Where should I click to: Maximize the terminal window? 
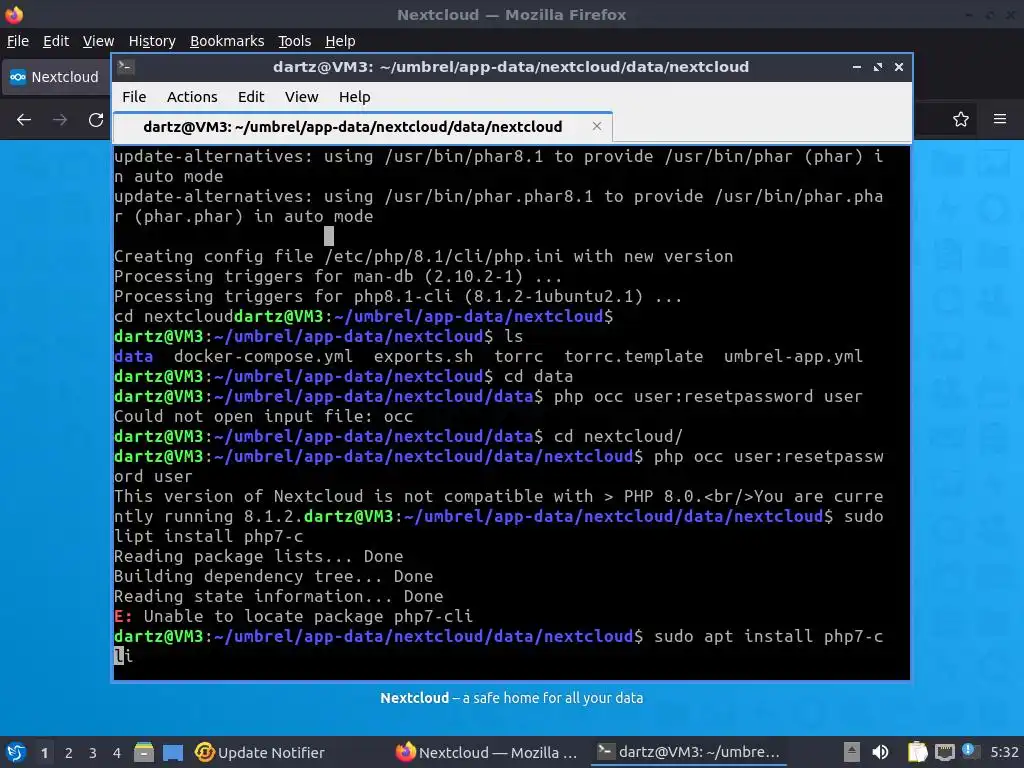878,67
